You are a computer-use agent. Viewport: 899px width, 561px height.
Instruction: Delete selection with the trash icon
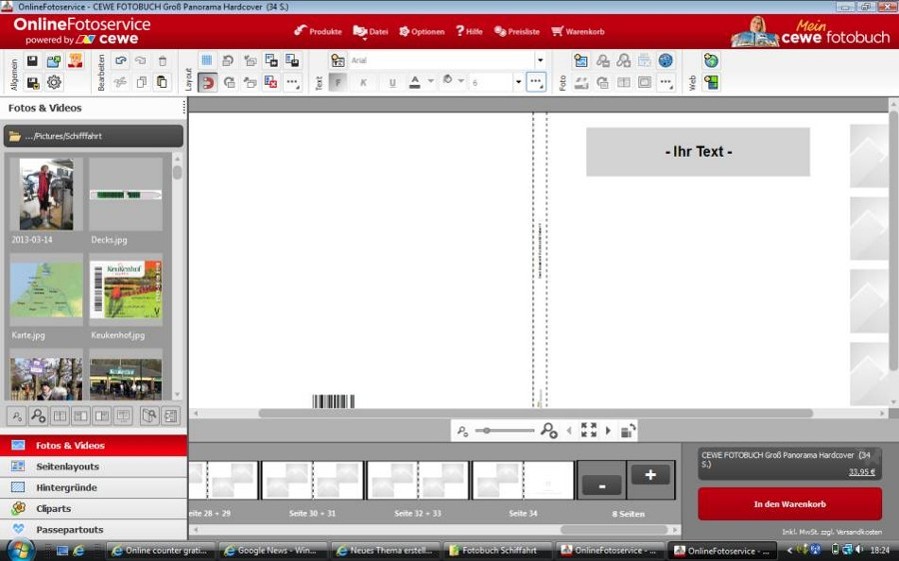162,61
